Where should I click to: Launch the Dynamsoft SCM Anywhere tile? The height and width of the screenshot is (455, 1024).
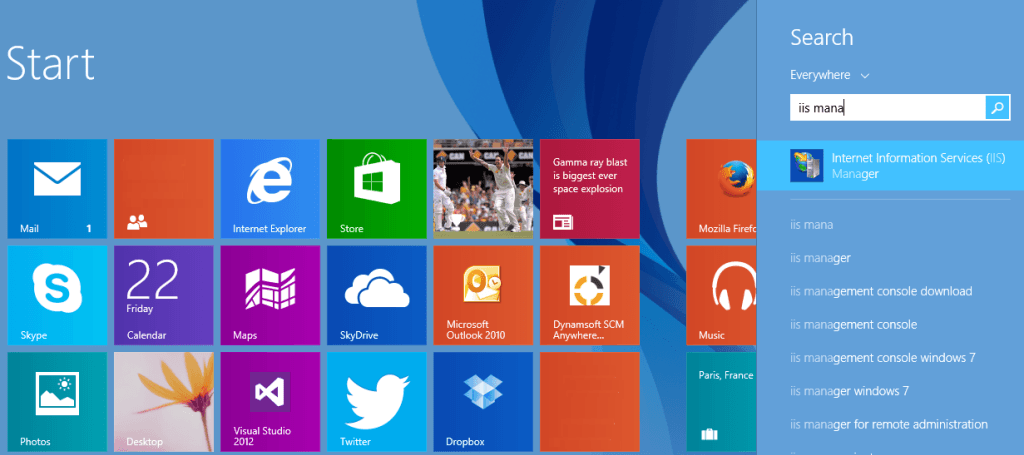click(x=590, y=295)
